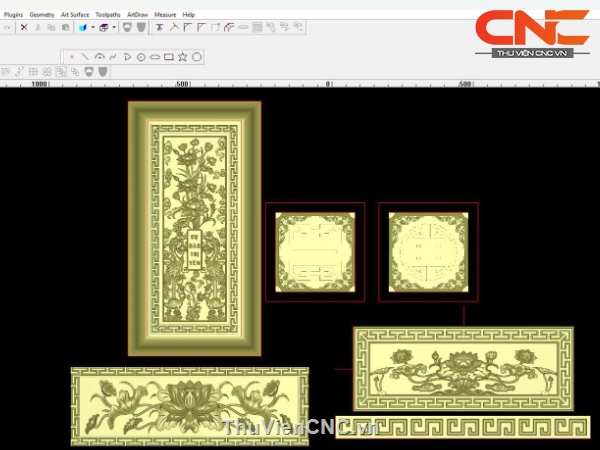
Task: Click the red X delete icon
Action: pos(24,28)
